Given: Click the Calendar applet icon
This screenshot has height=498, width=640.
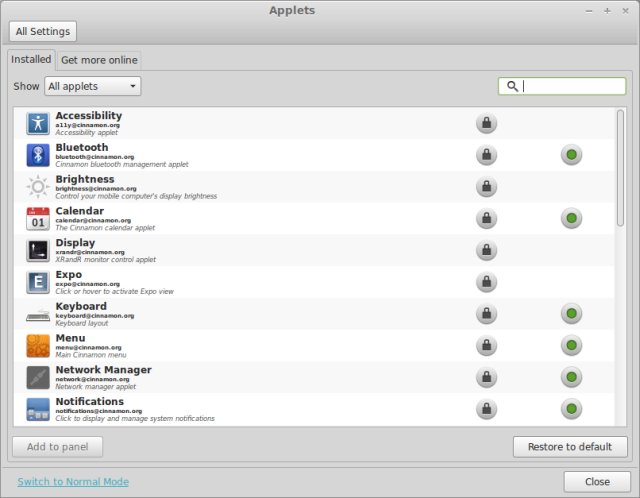Looking at the screenshot, I should coord(38,219).
